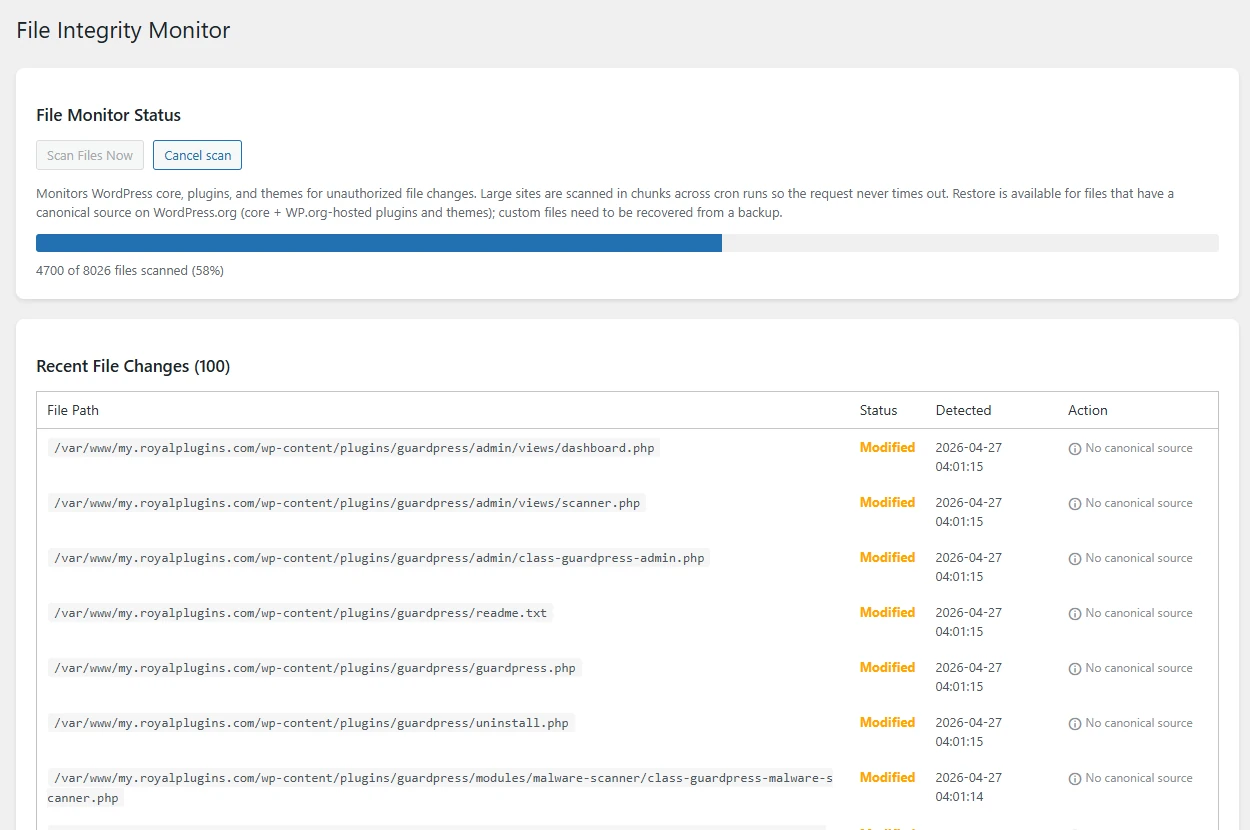1250x830 pixels.
Task: Click the disabled Scan Files Now button
Action: point(90,155)
